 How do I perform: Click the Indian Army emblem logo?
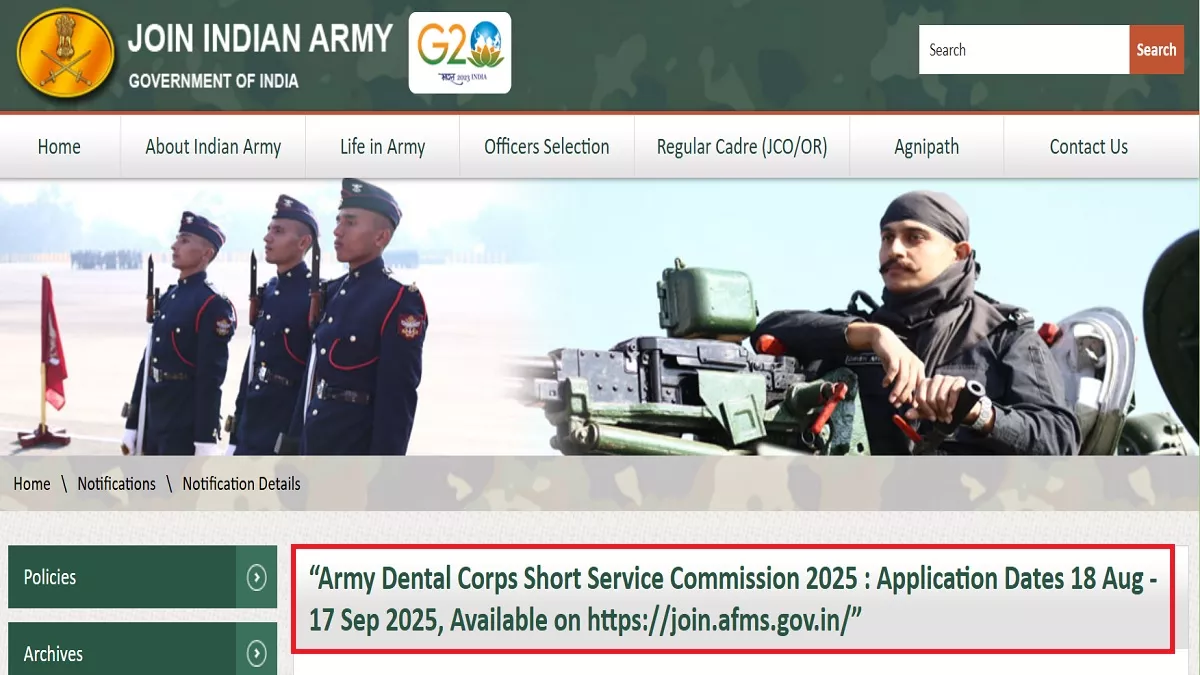pyautogui.click(x=66, y=54)
